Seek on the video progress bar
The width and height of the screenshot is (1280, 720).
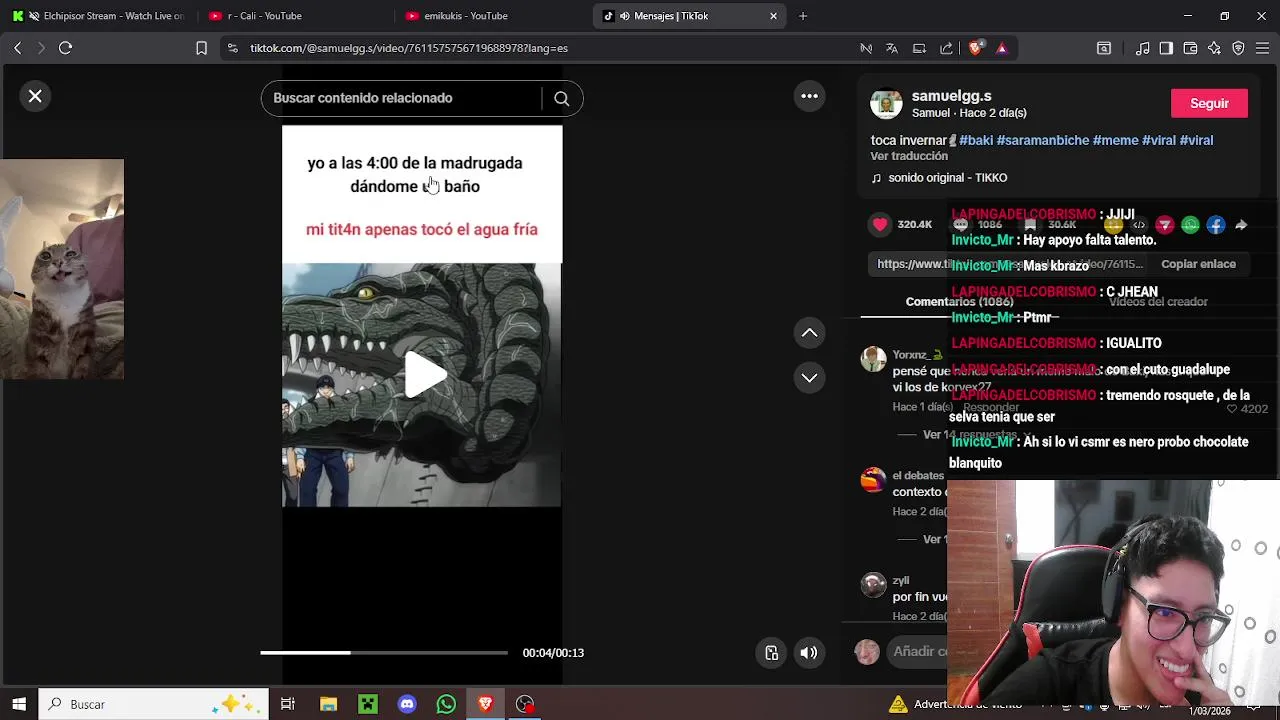pos(384,653)
